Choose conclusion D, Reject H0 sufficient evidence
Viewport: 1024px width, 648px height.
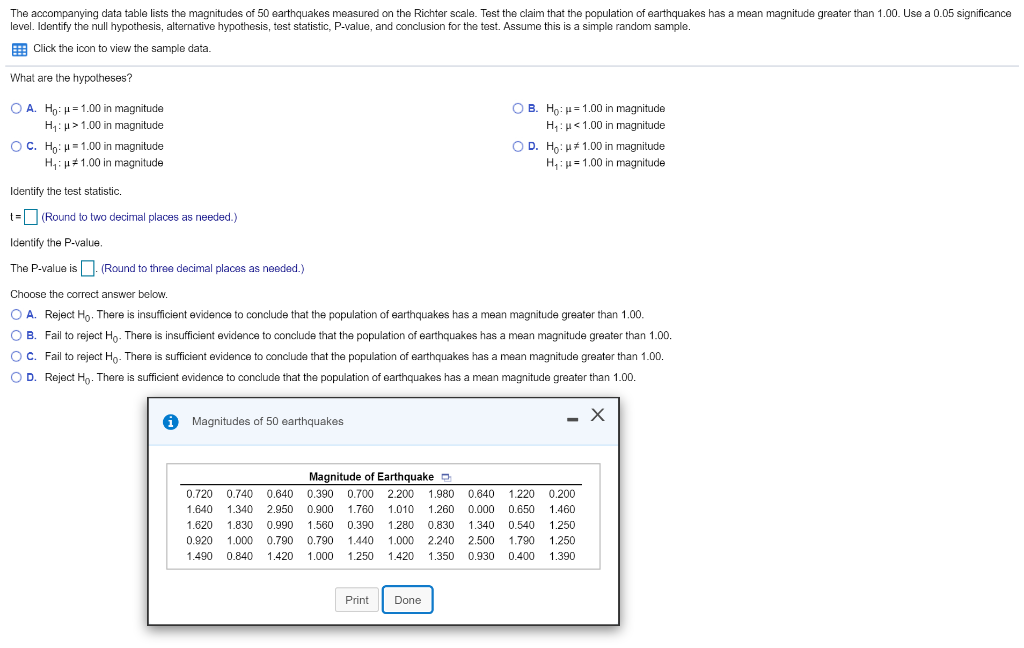pyautogui.click(x=15, y=377)
